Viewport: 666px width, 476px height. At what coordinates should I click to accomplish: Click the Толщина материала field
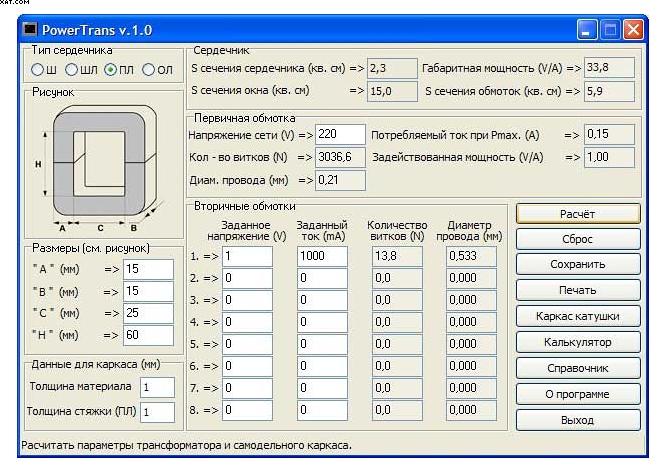tap(158, 387)
